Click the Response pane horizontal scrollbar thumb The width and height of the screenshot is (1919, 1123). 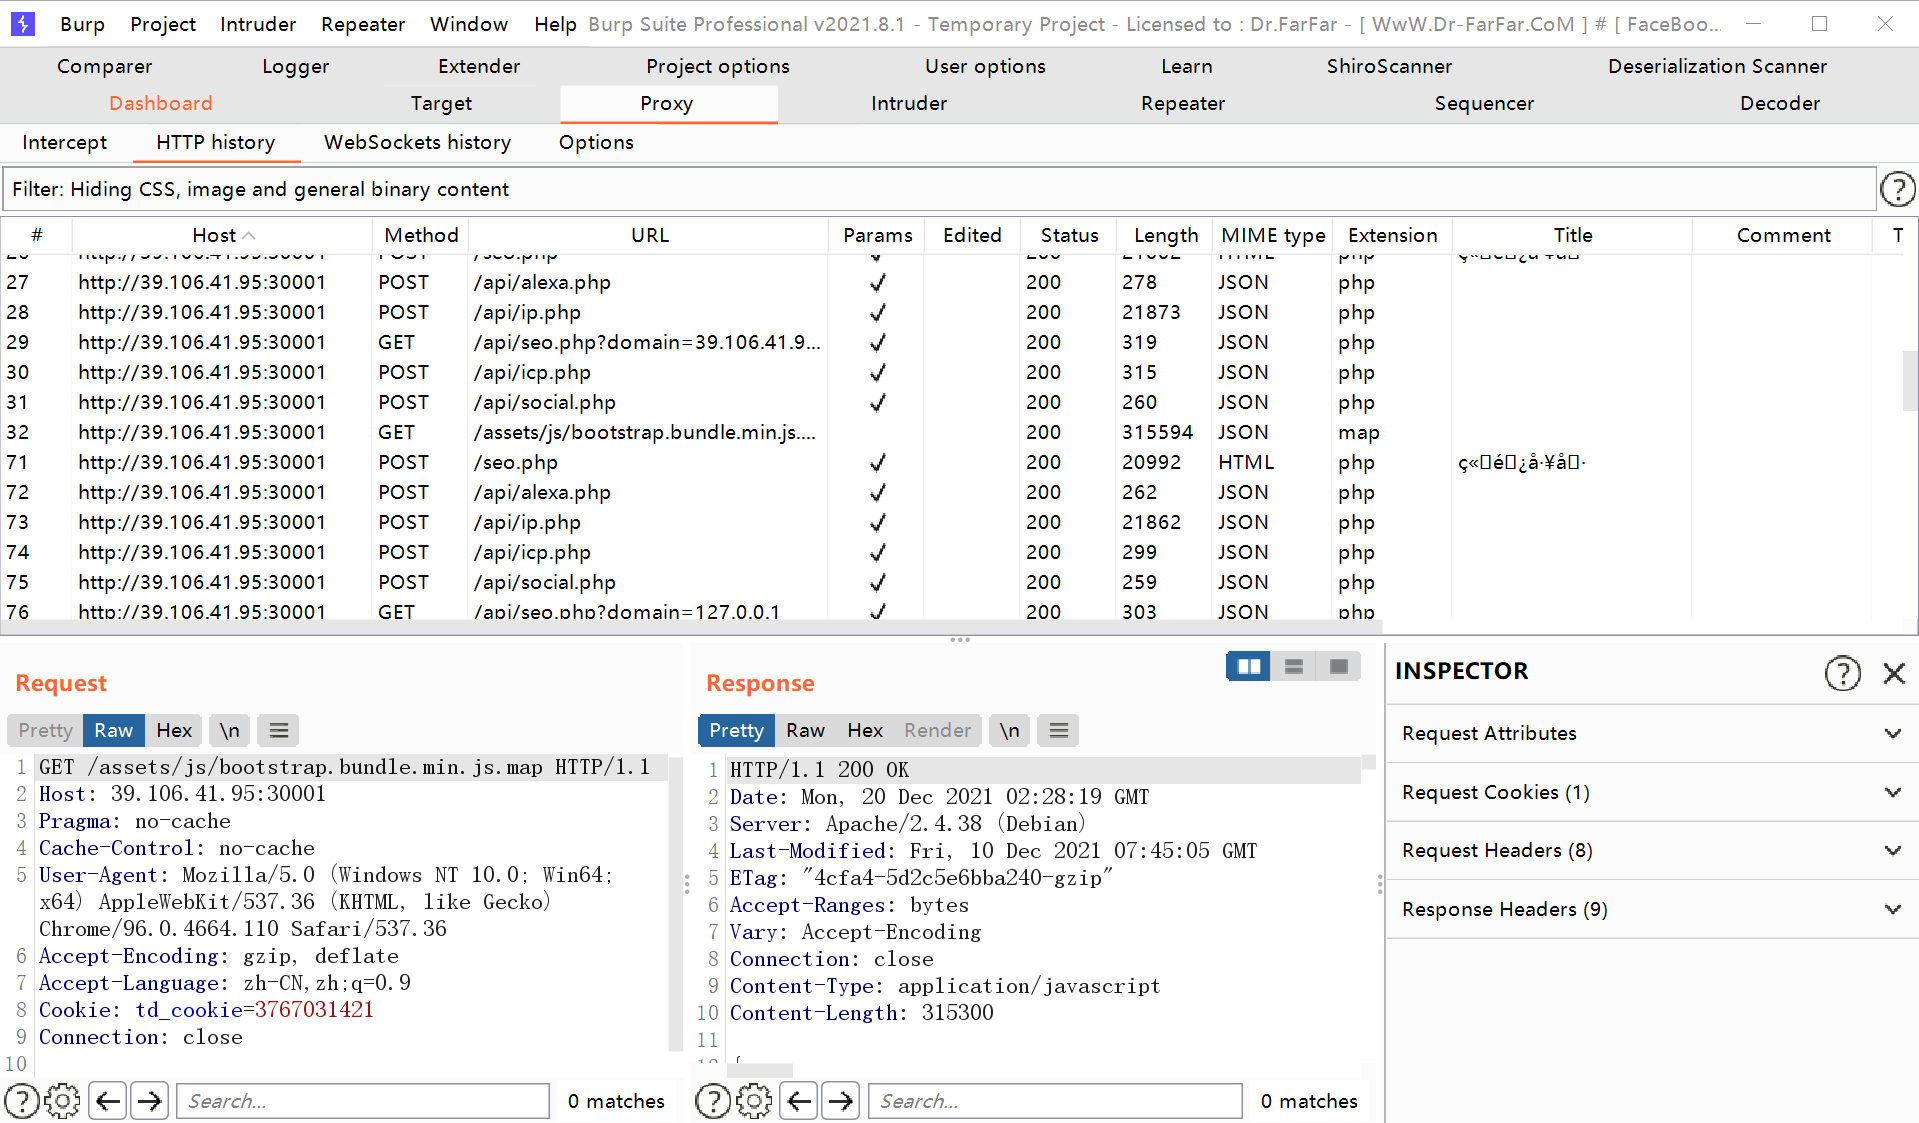coord(760,1070)
